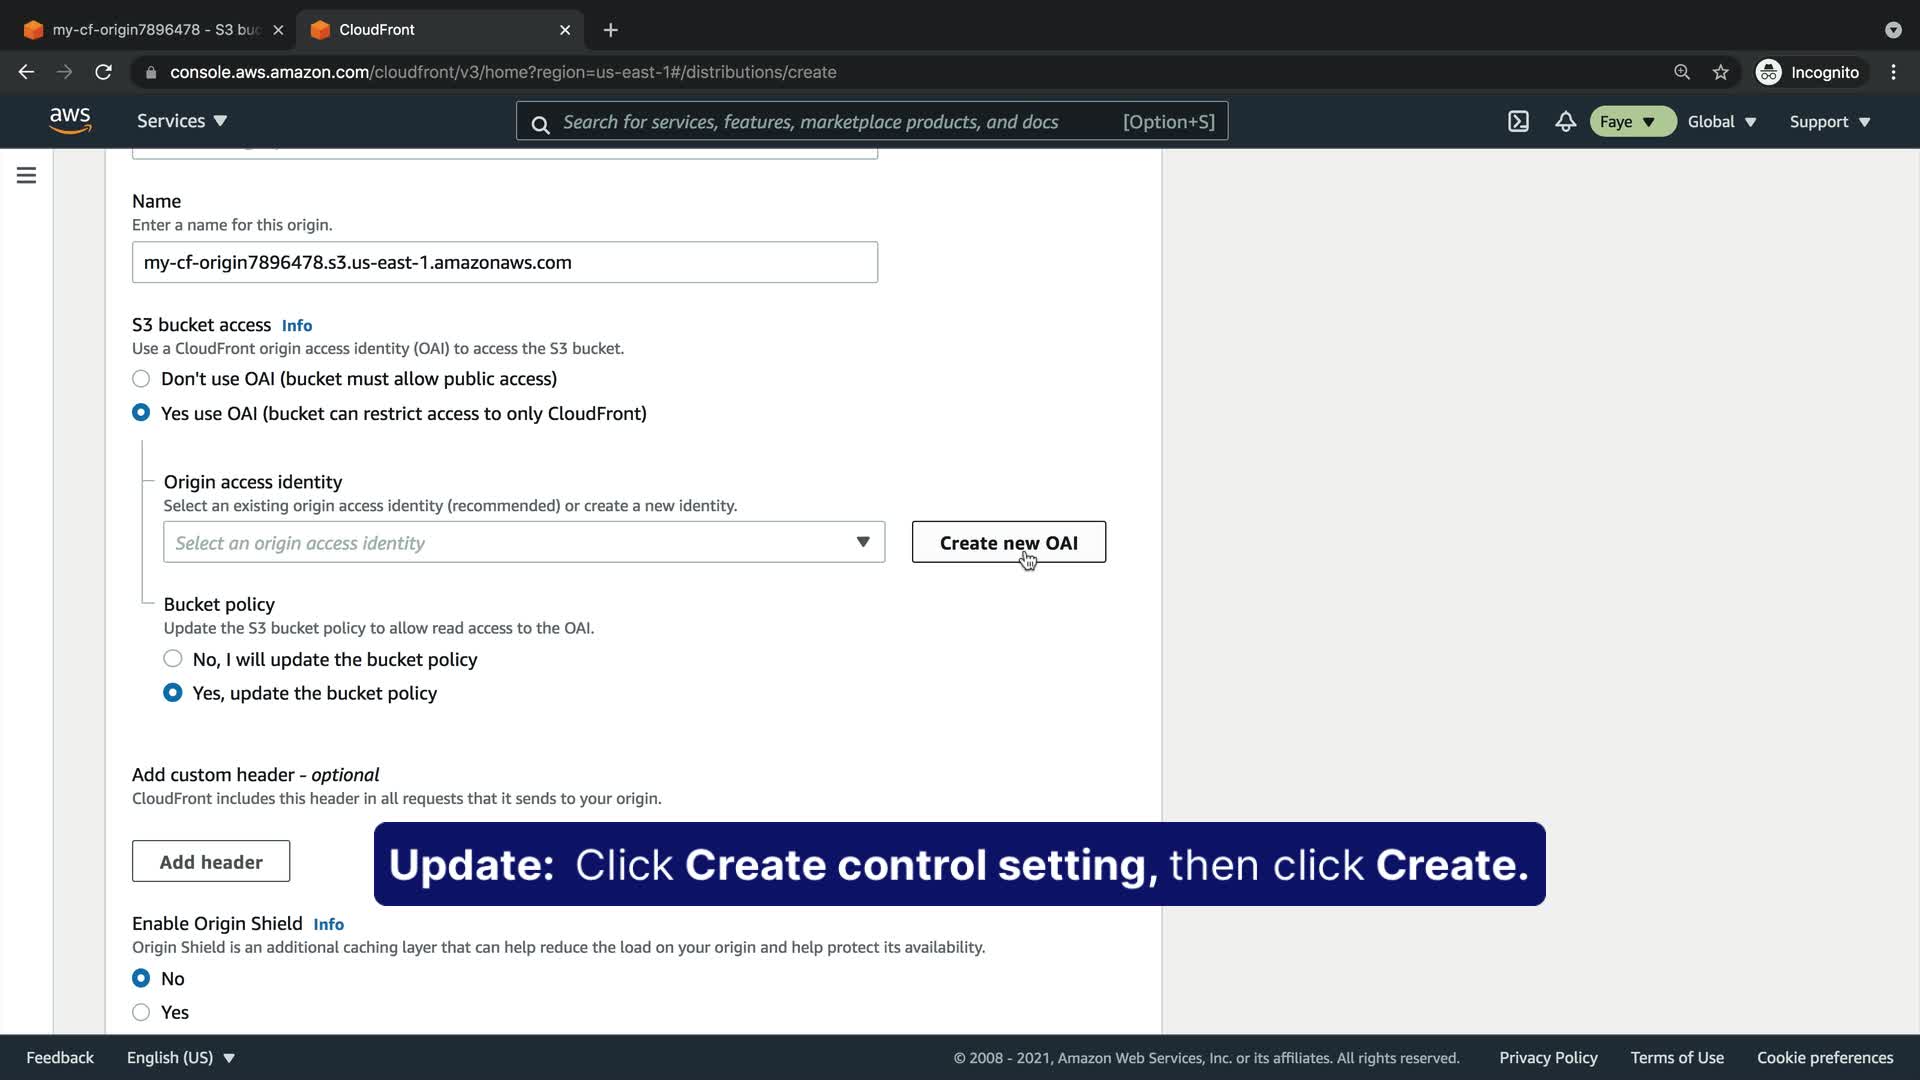Open the Services dropdown menu
Screen dimensions: 1920x1080
(x=182, y=121)
